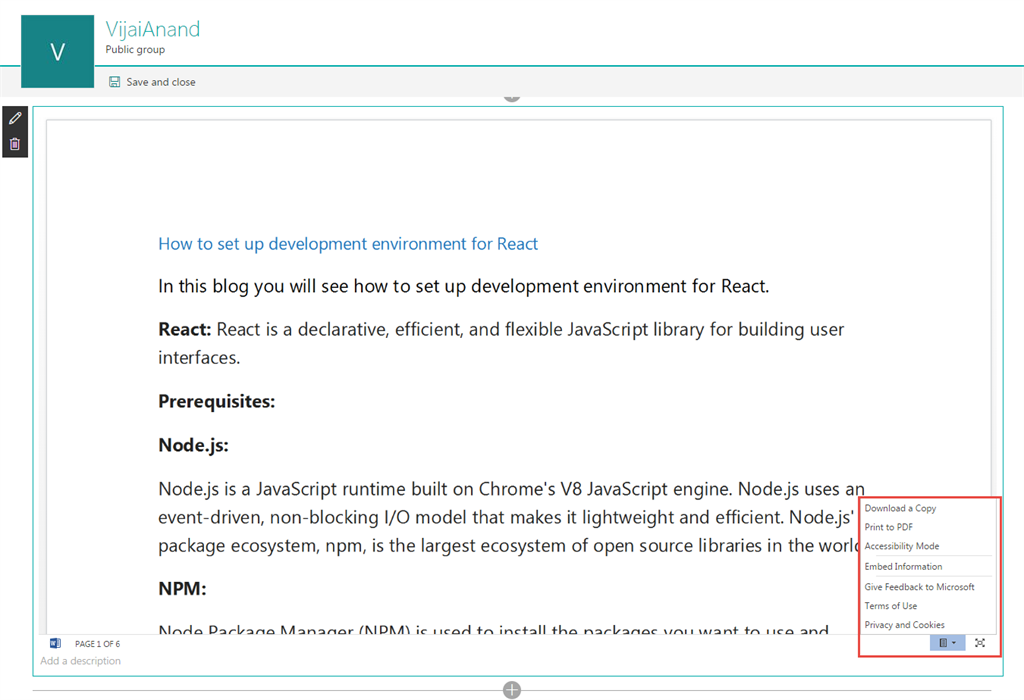Screen dimensions: 1024x700
Task: Click the up arrow above the document preview
Action: click(x=512, y=94)
